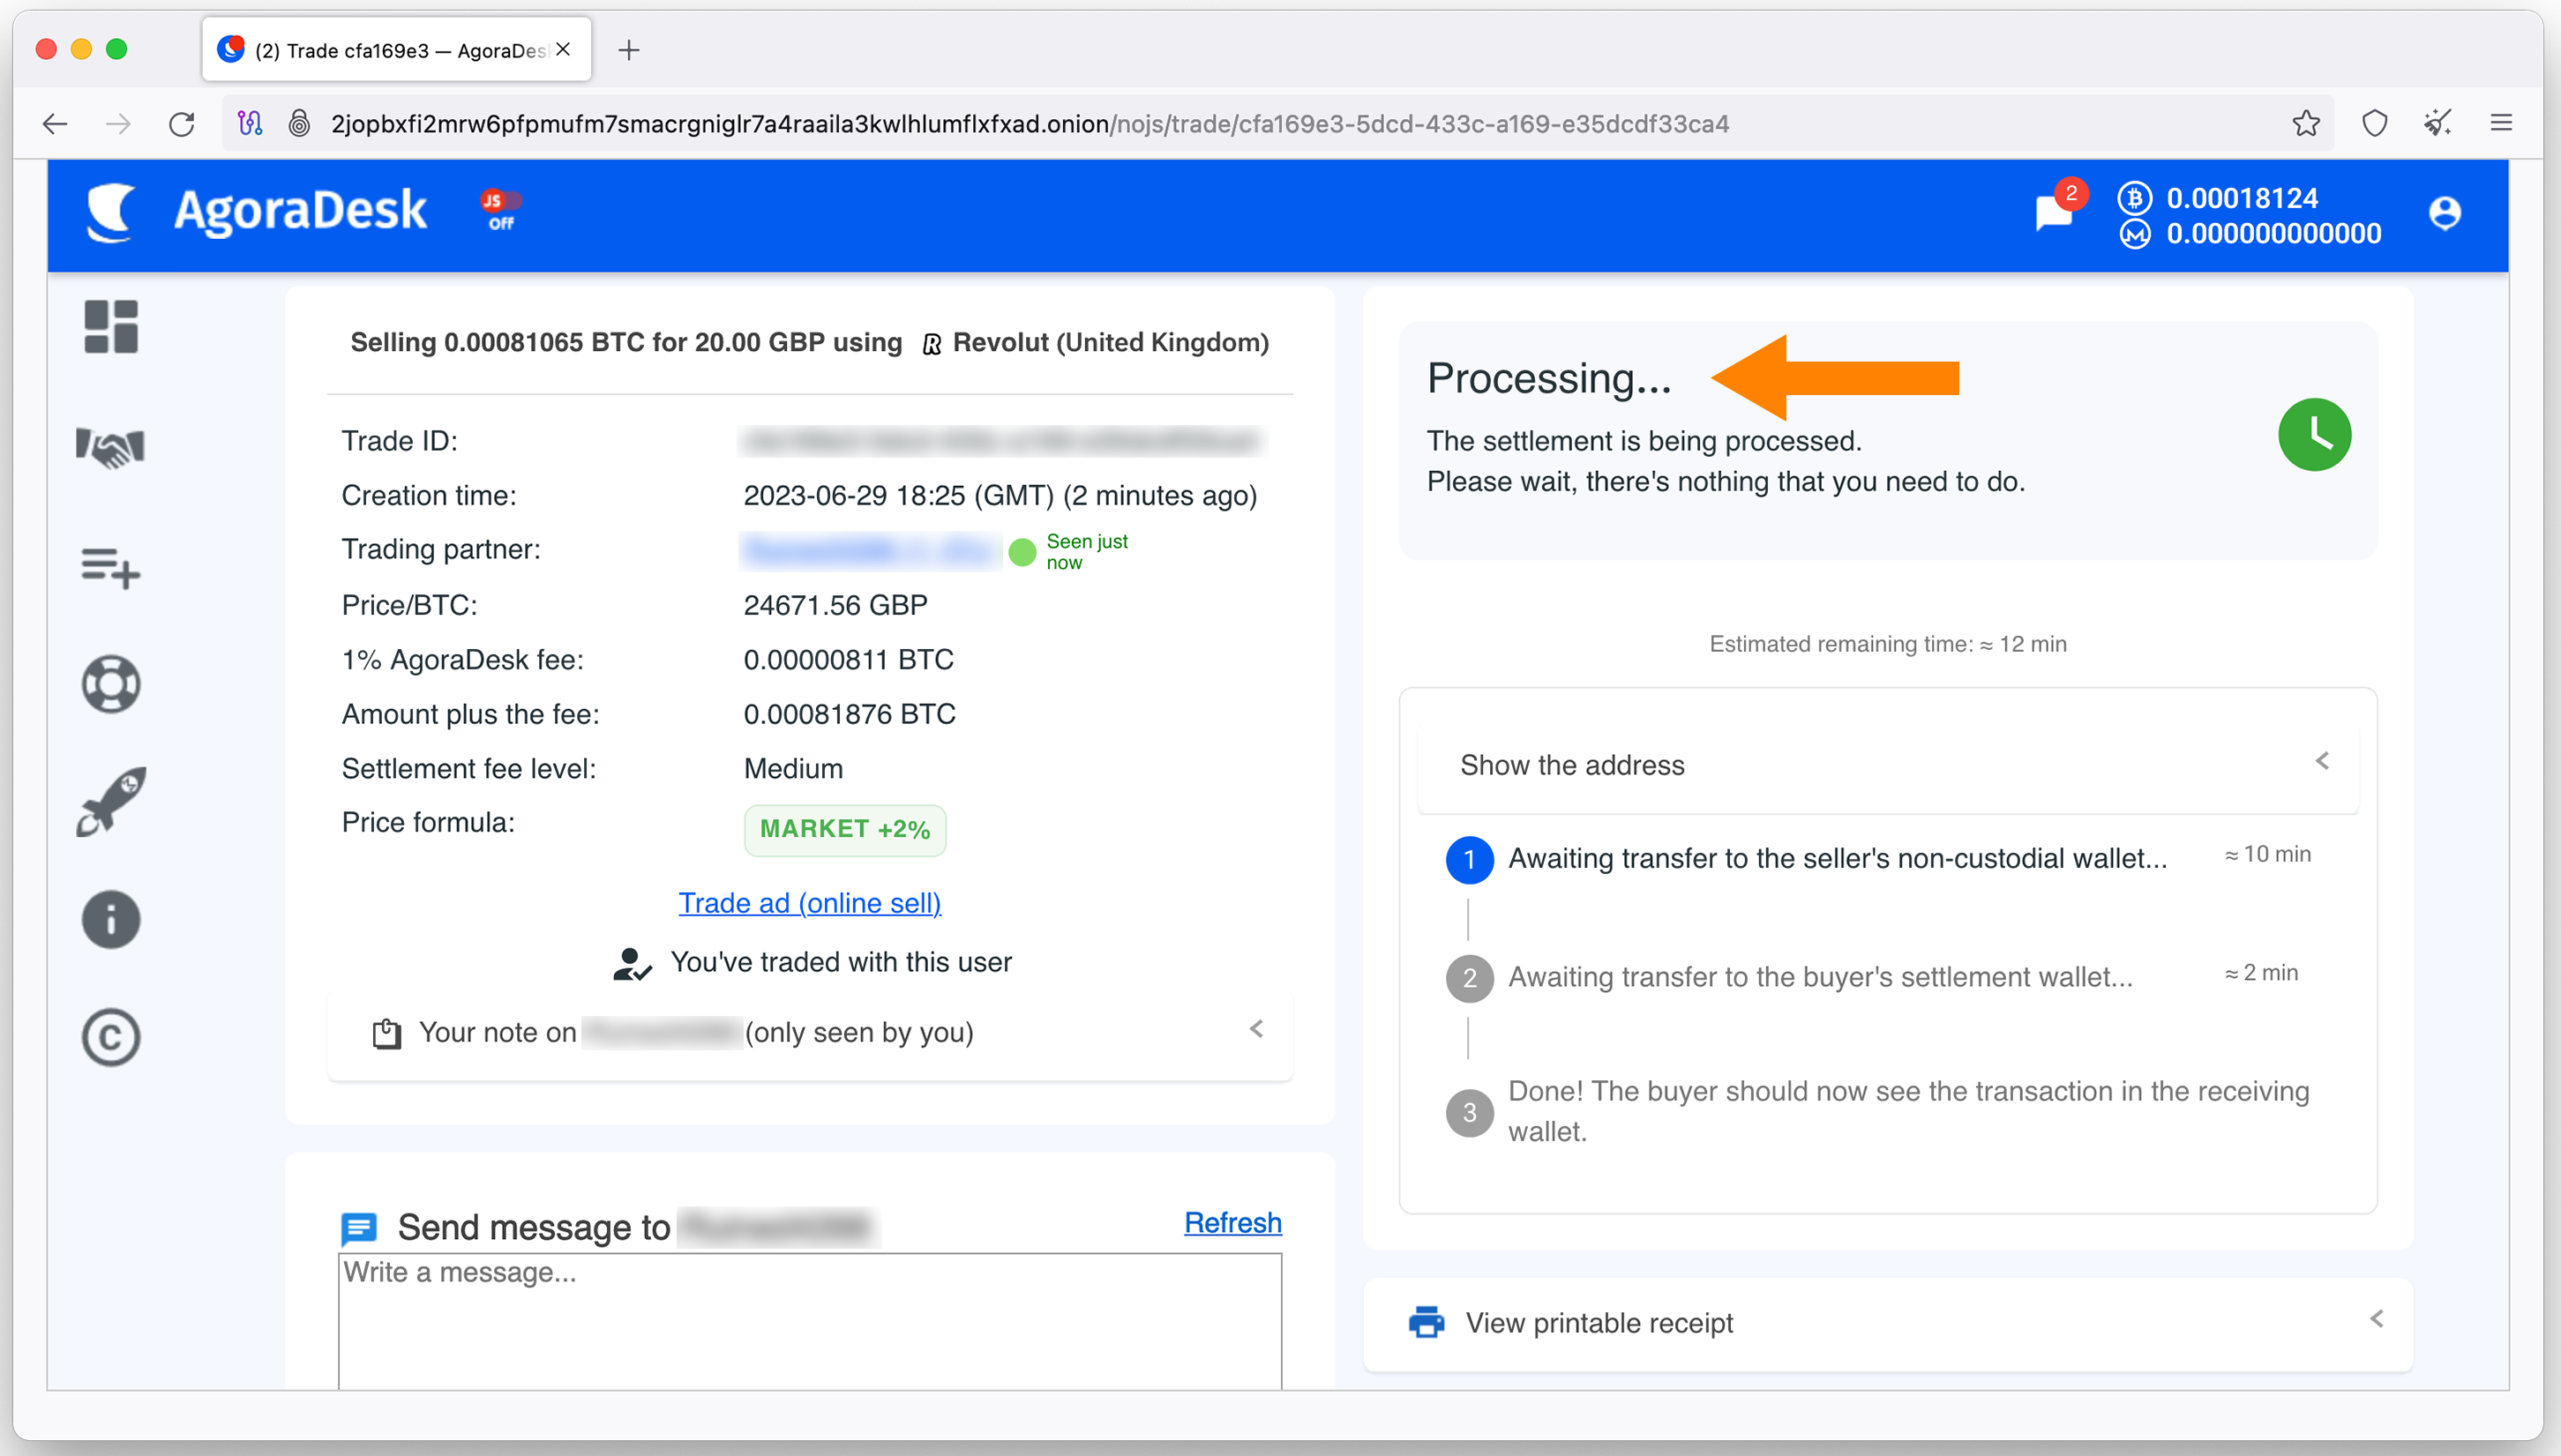Go back with browser back arrow

coord(55,124)
